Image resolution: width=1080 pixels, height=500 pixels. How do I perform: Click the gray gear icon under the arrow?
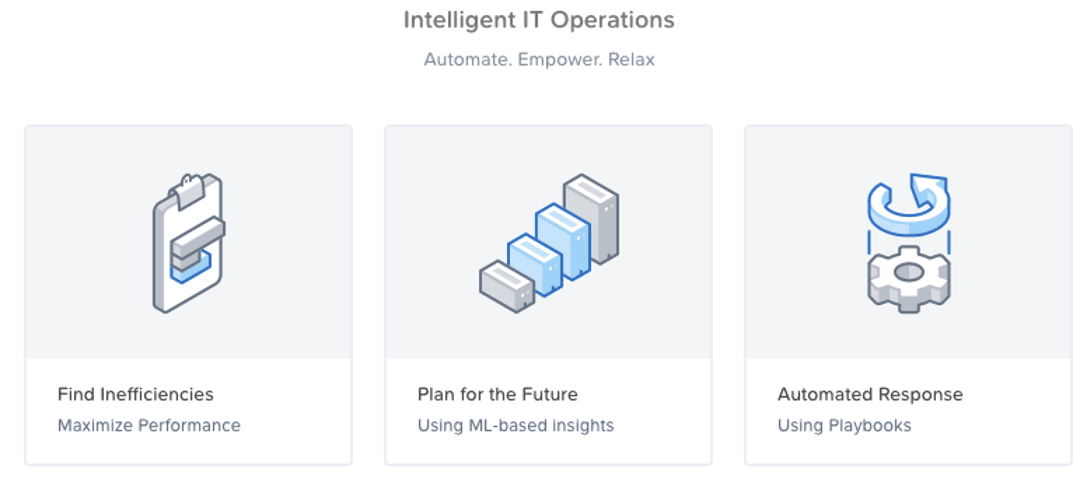[x=908, y=278]
